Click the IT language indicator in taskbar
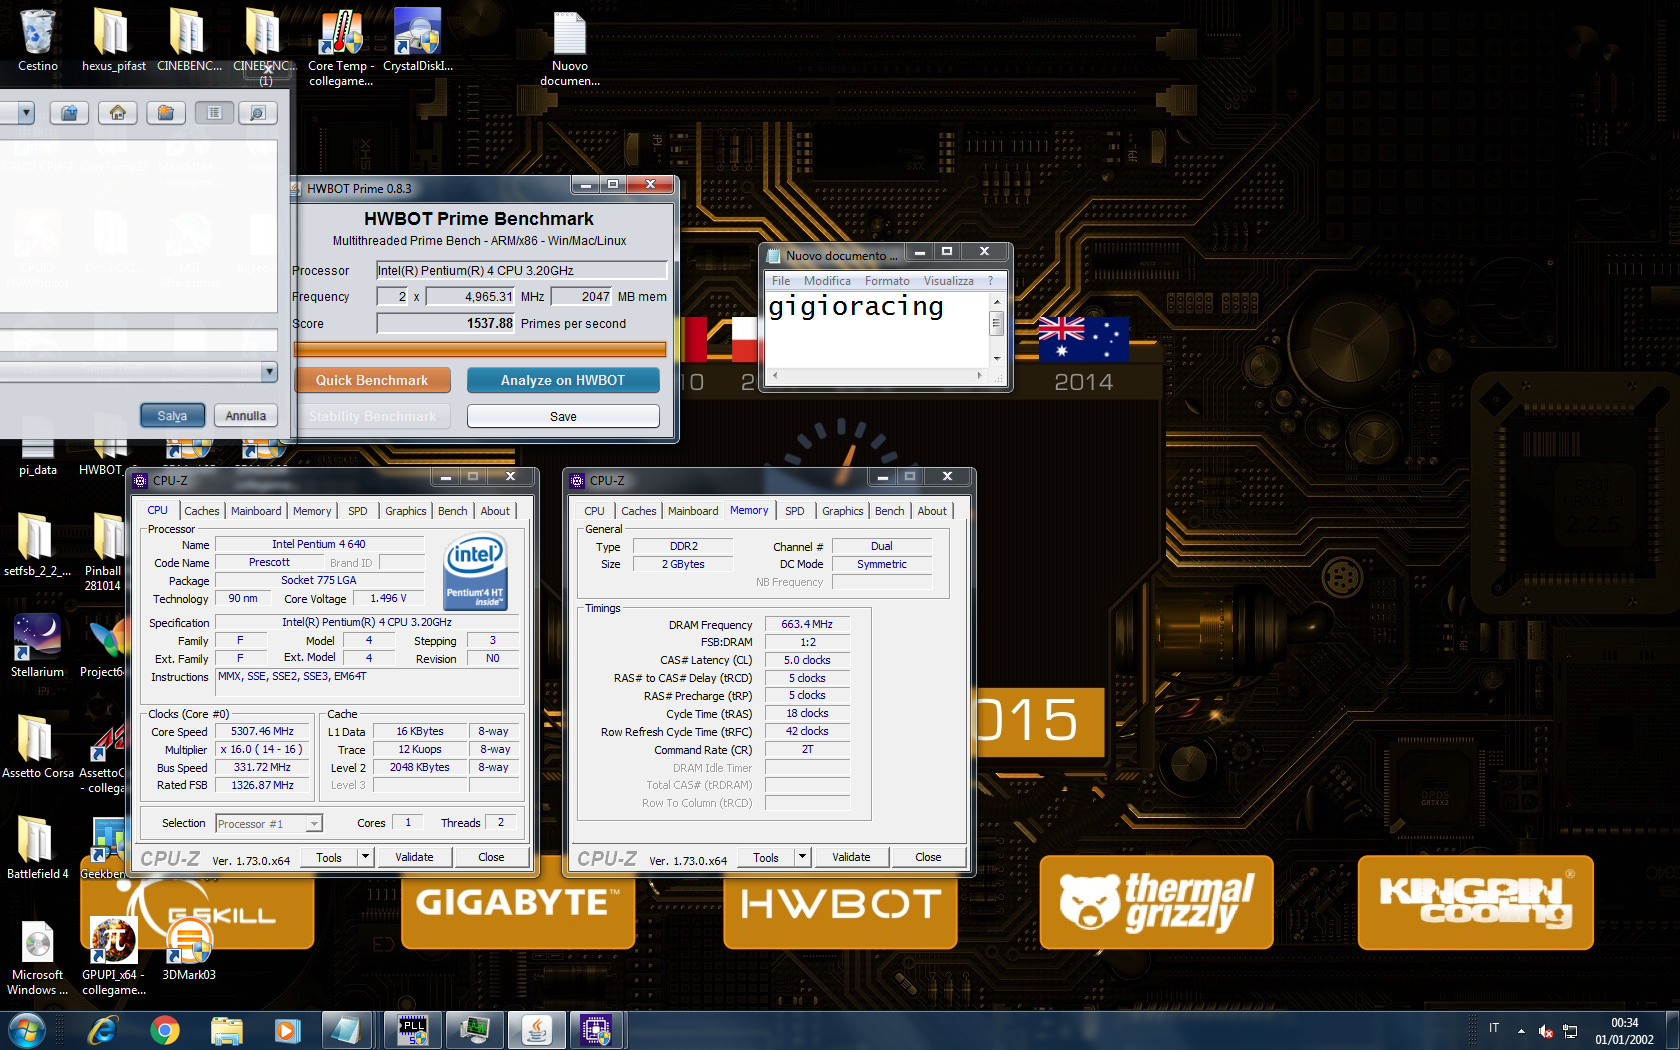 [1494, 1028]
